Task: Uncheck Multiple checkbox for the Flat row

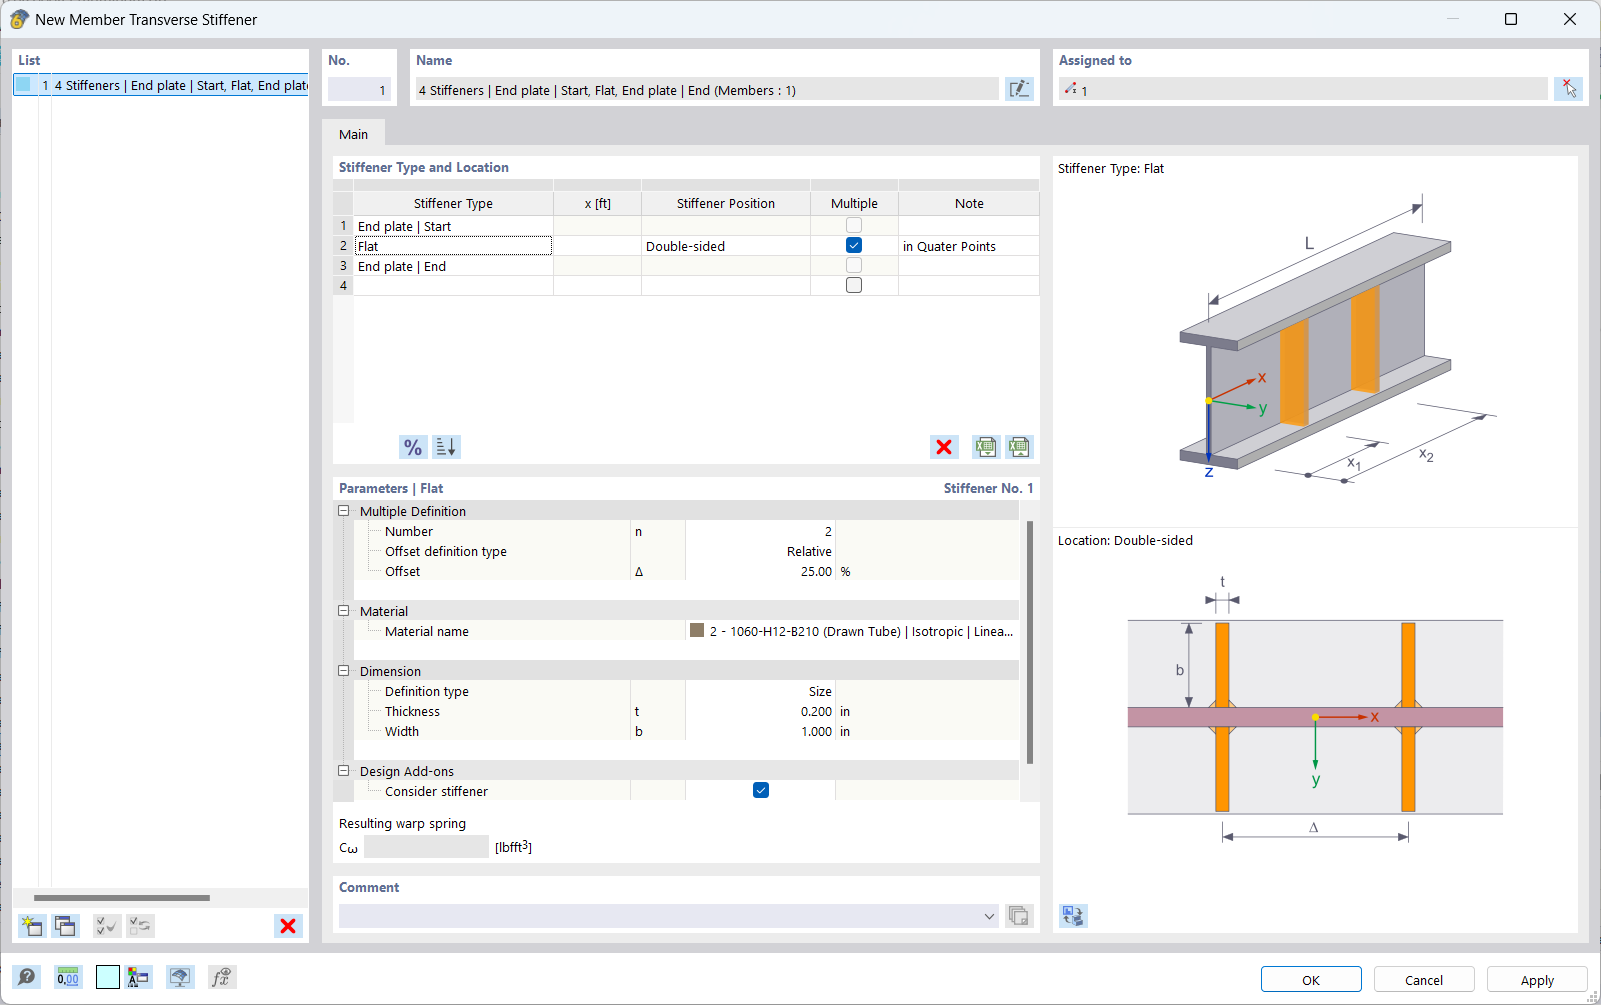Action: coord(854,246)
